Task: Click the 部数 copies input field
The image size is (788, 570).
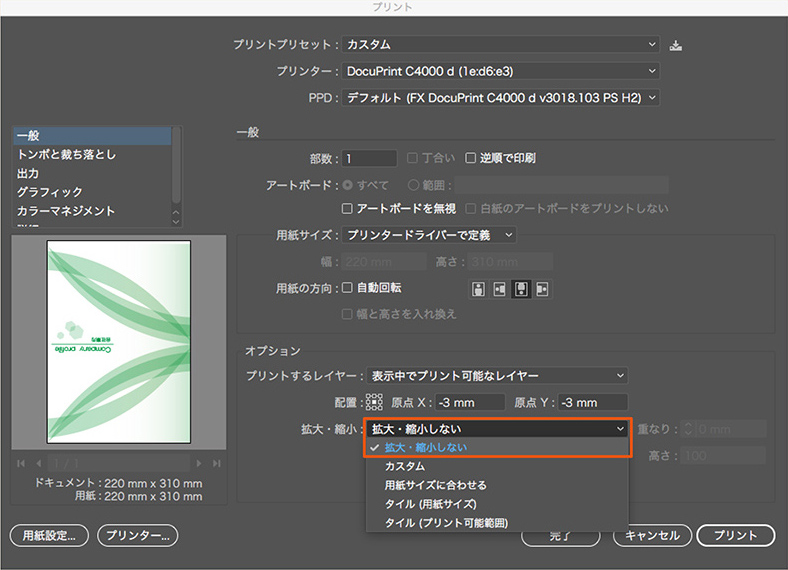Action: tap(370, 158)
